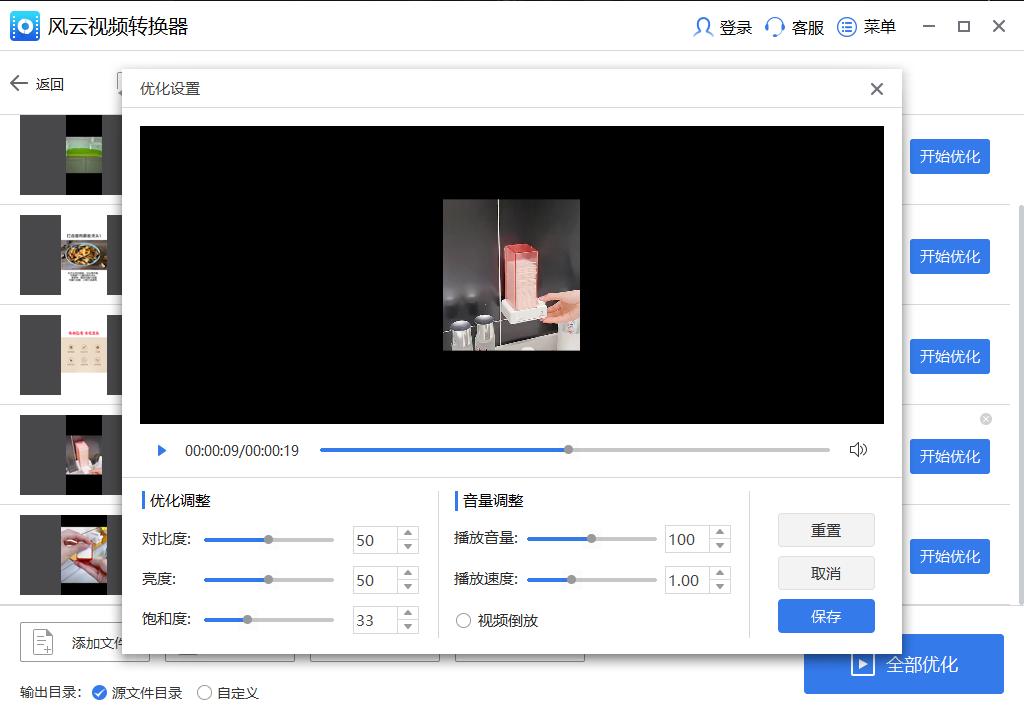Decrease 播放音量 value with down stepper

[718, 545]
